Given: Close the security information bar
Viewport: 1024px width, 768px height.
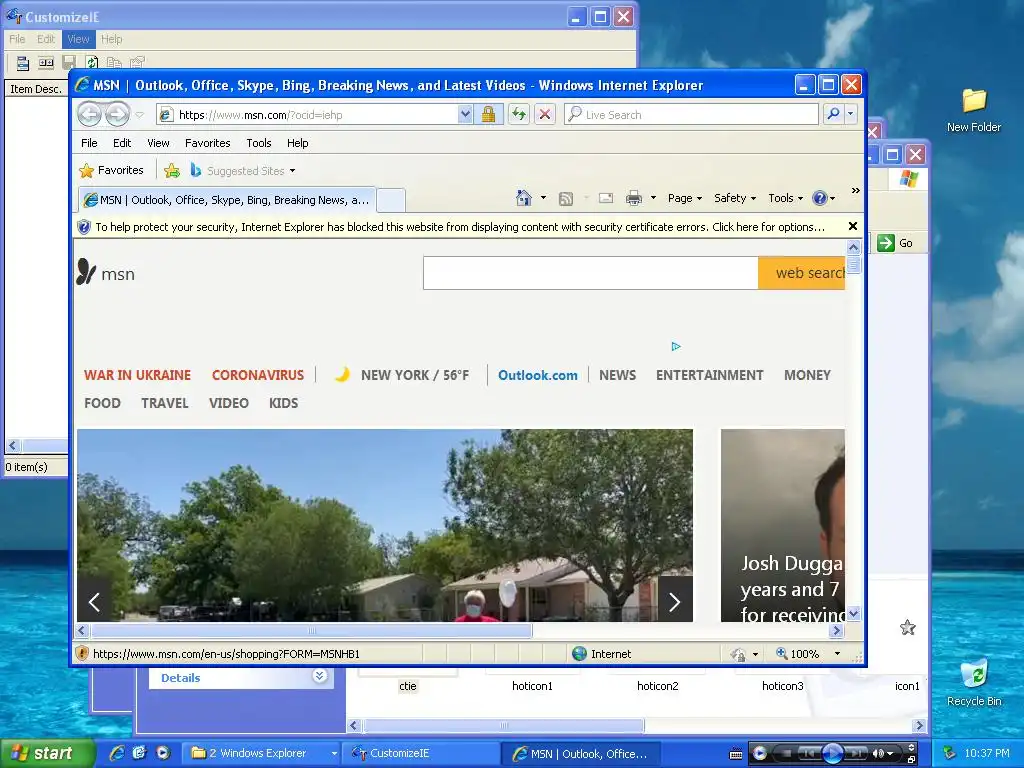Looking at the screenshot, I should (852, 227).
